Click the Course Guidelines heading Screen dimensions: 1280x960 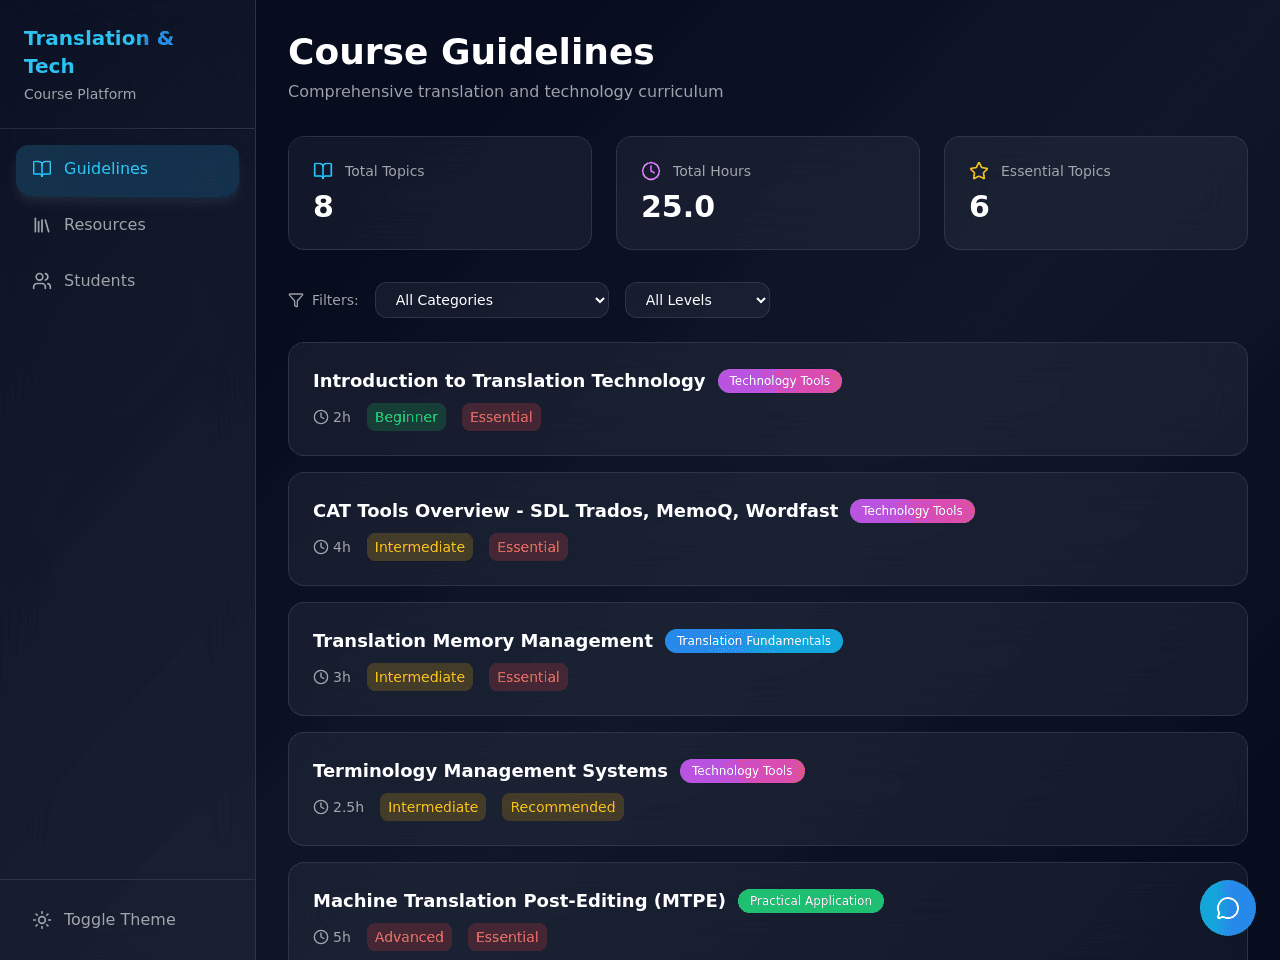pyautogui.click(x=471, y=52)
